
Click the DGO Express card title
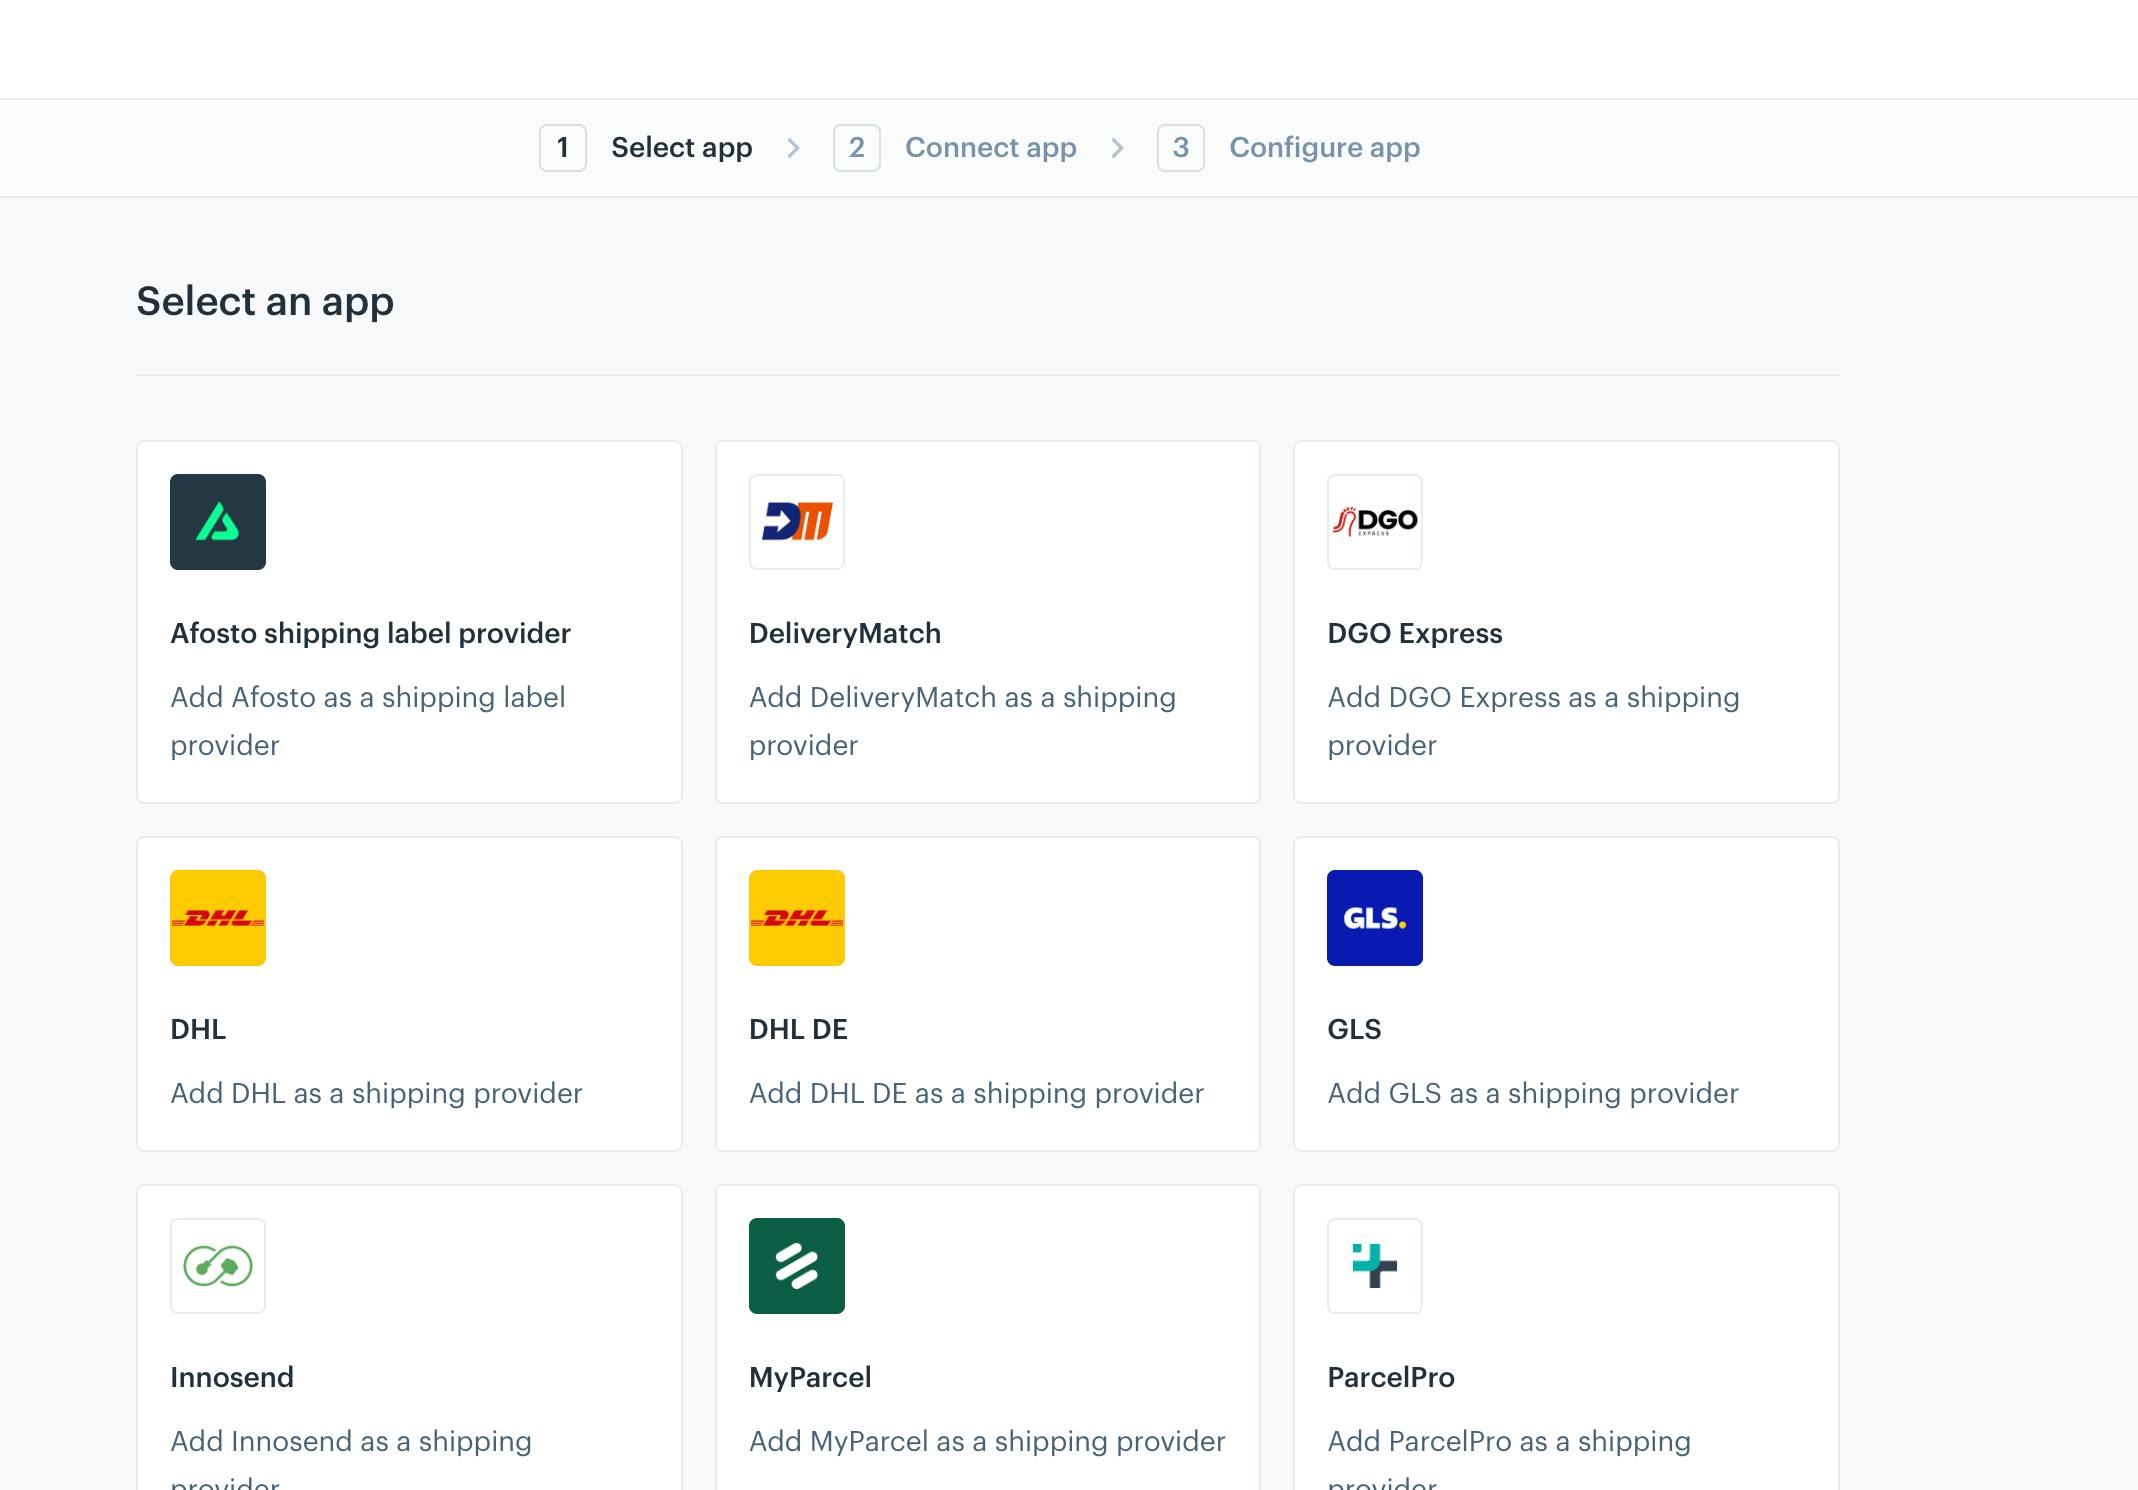pyautogui.click(x=1415, y=633)
